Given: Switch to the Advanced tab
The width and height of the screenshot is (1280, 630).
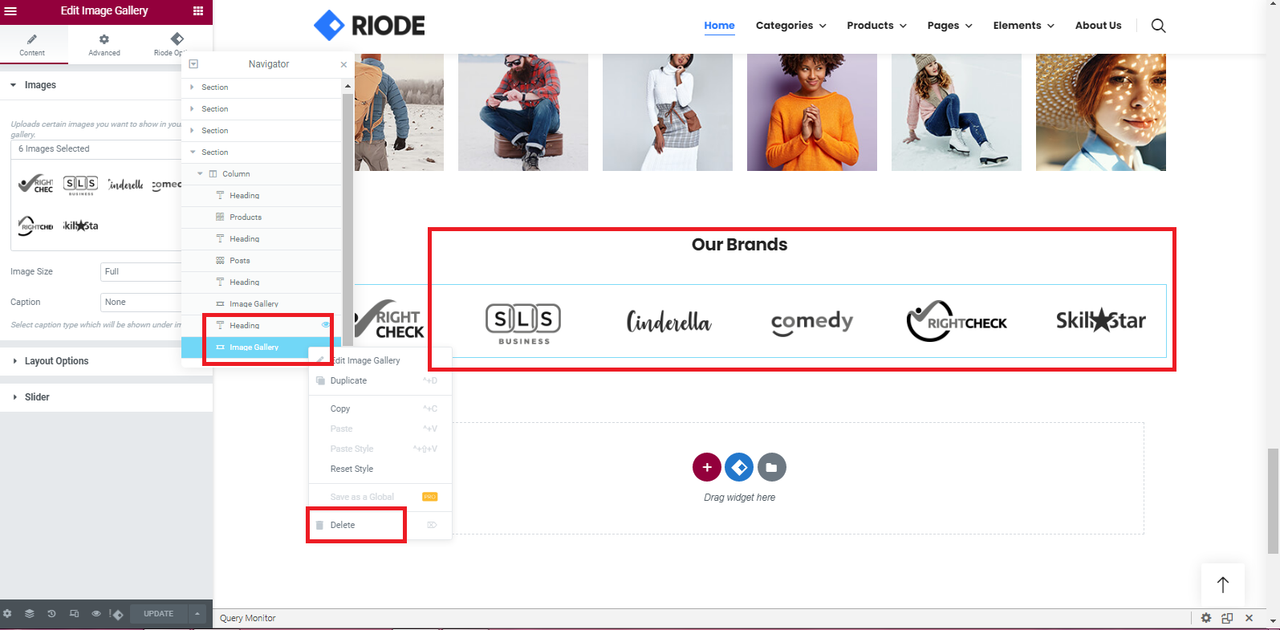Looking at the screenshot, I should tap(104, 45).
